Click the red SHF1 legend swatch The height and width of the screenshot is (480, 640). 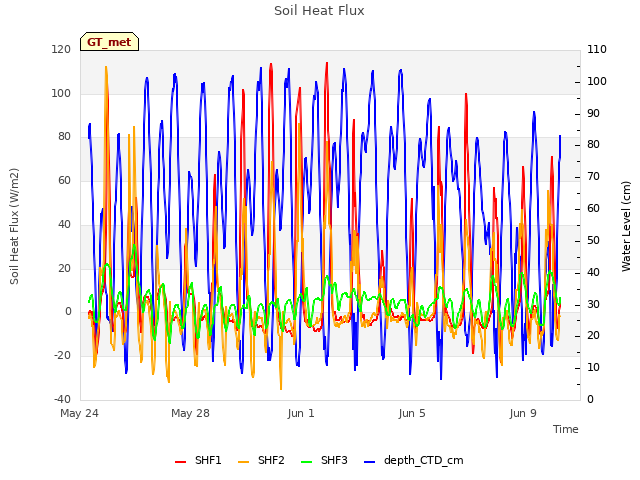click(180, 462)
